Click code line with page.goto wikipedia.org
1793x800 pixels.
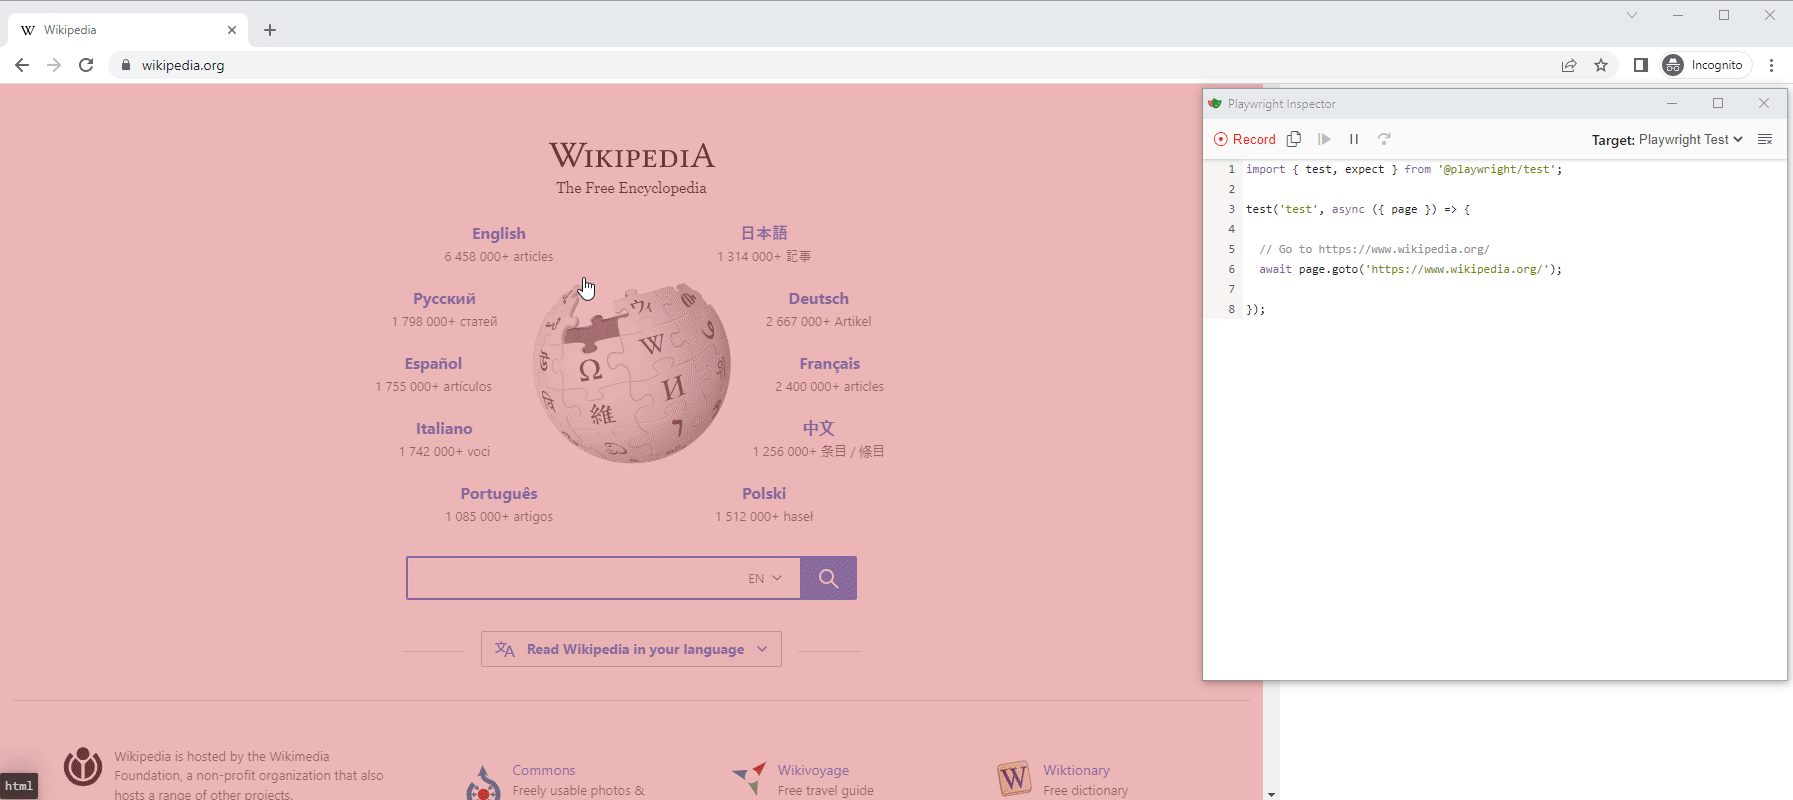tap(1410, 269)
